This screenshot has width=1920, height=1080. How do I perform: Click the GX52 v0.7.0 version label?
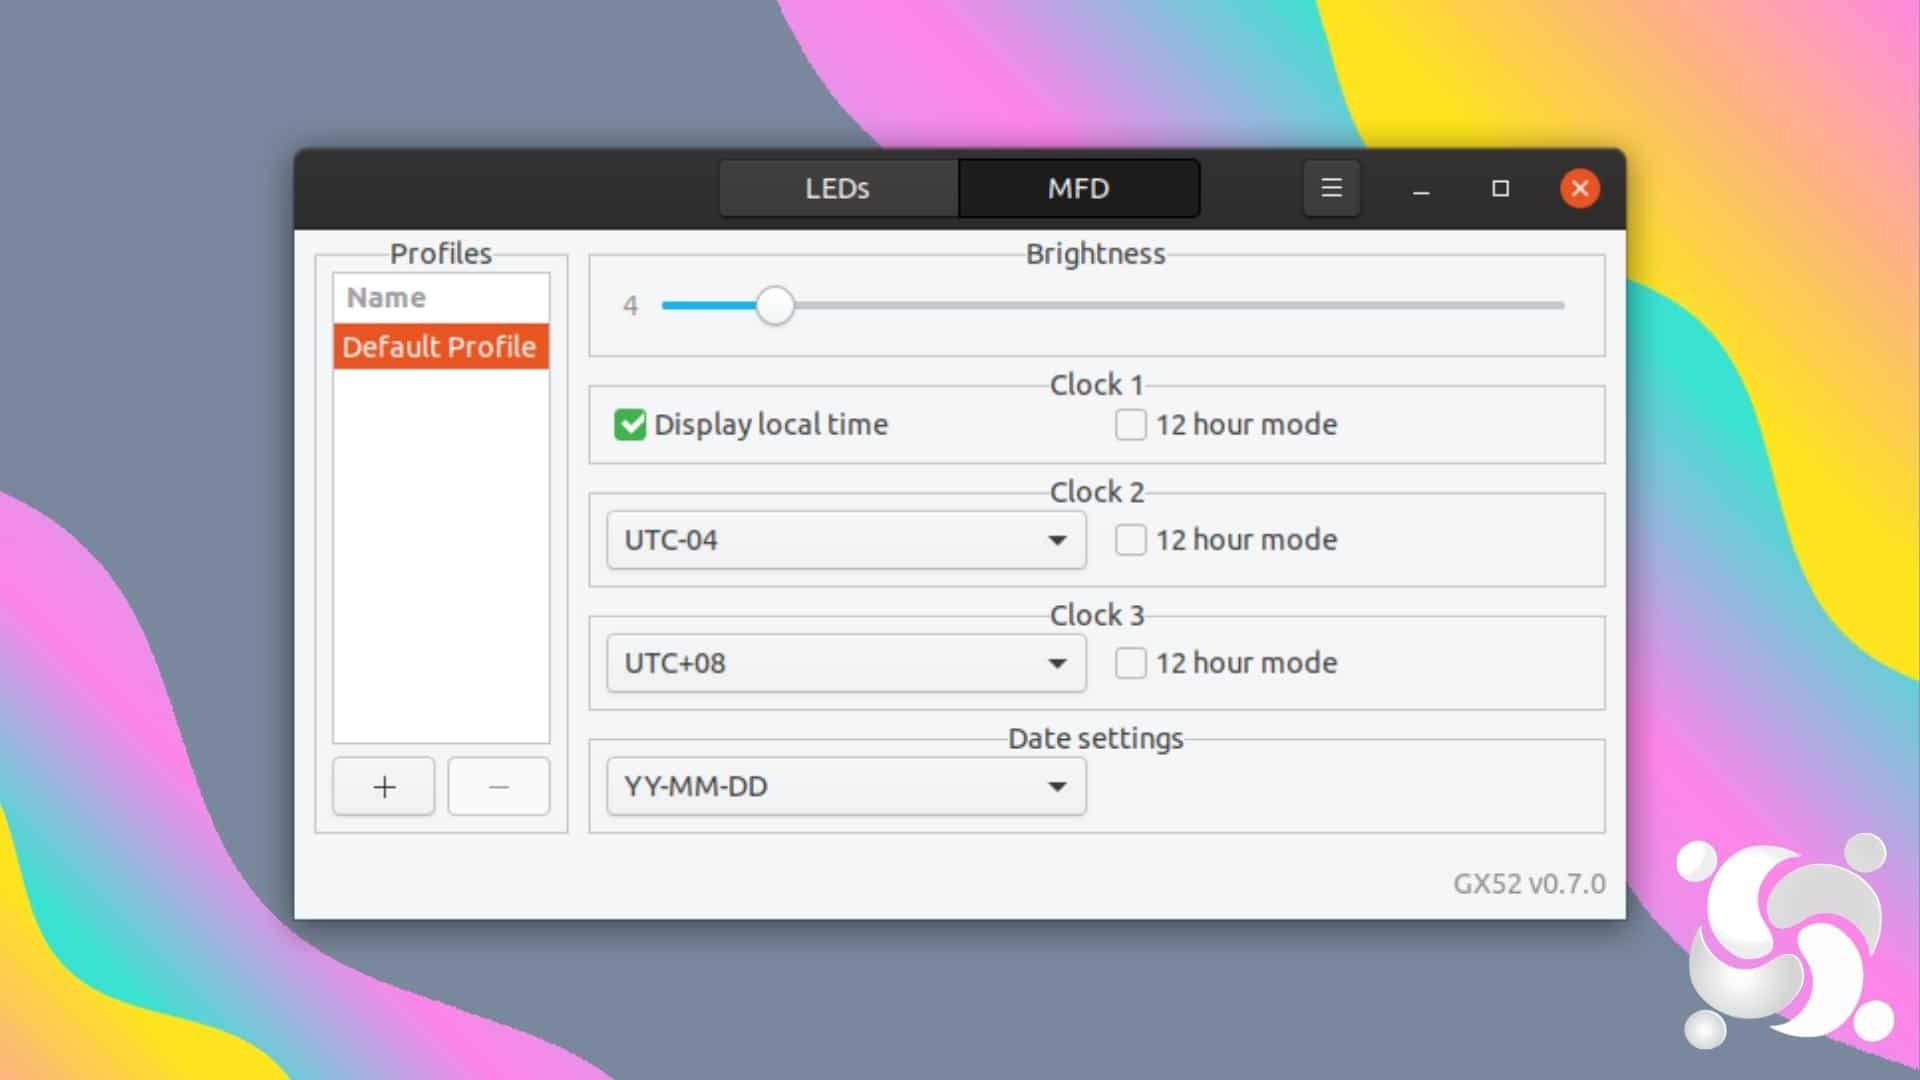click(1529, 884)
